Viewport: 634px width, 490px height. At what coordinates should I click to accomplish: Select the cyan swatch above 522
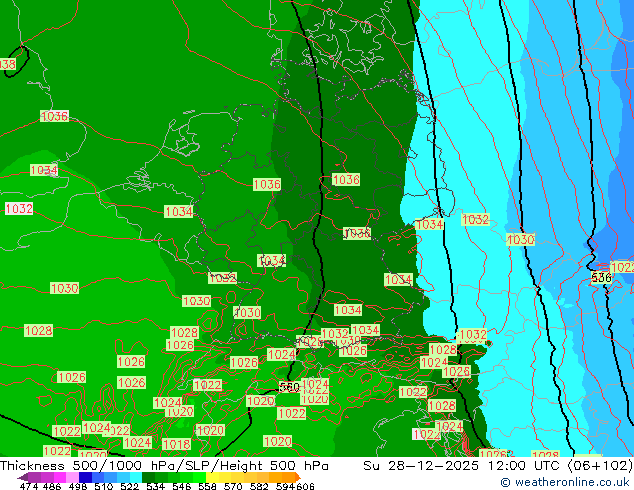136,477
